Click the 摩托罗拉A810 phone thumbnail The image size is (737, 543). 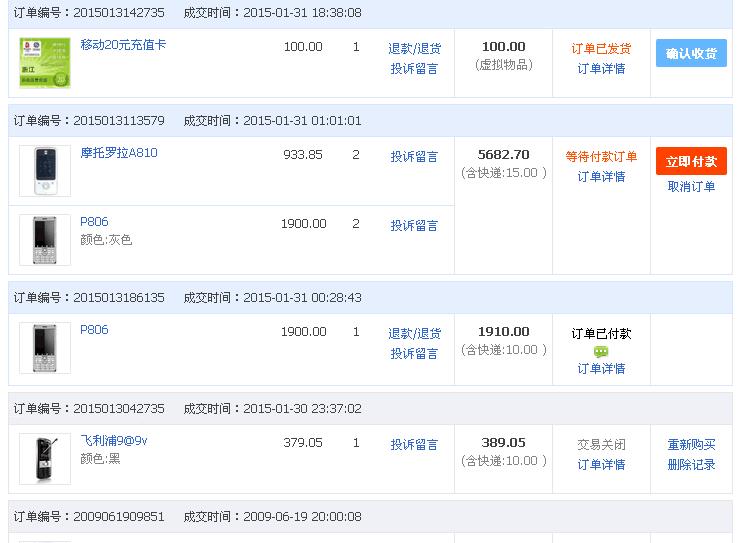(x=45, y=171)
